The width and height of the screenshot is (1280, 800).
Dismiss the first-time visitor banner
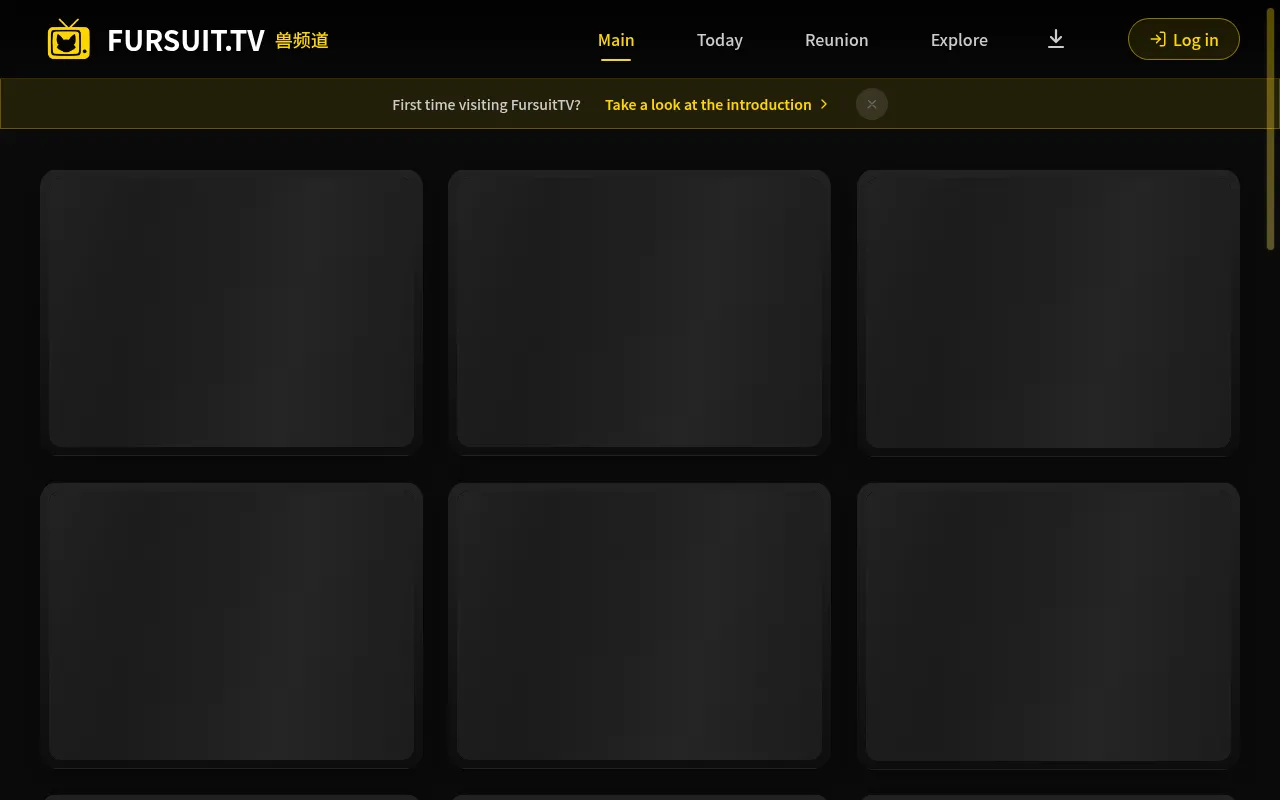pyautogui.click(x=872, y=104)
